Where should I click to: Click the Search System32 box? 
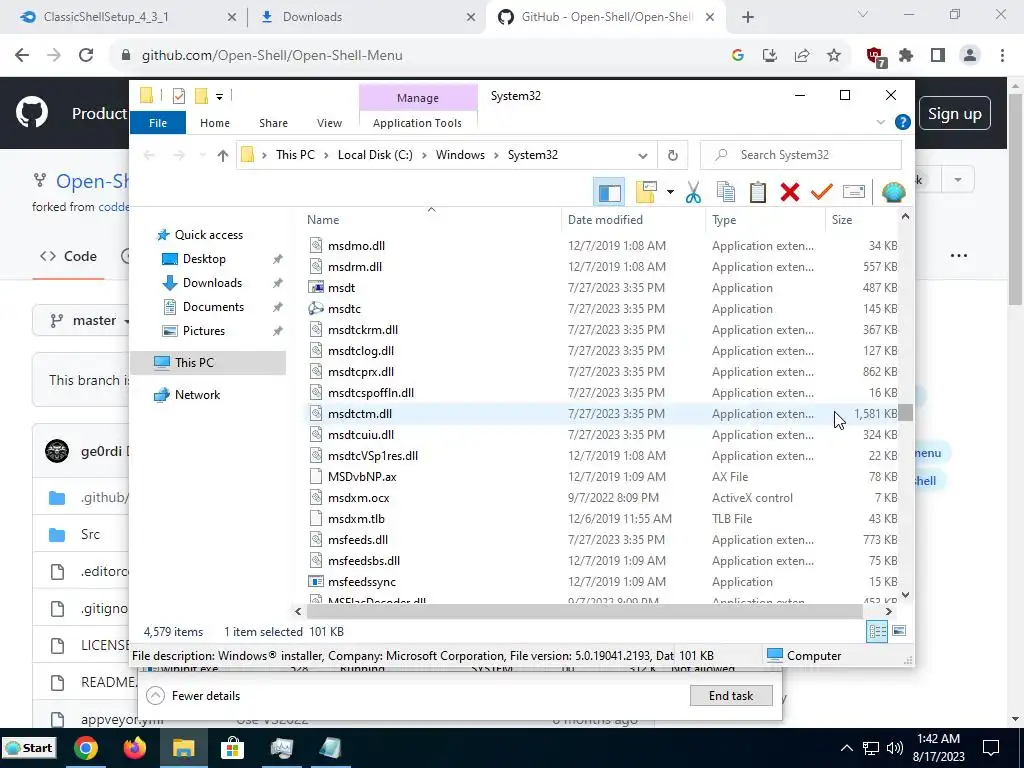click(x=801, y=155)
